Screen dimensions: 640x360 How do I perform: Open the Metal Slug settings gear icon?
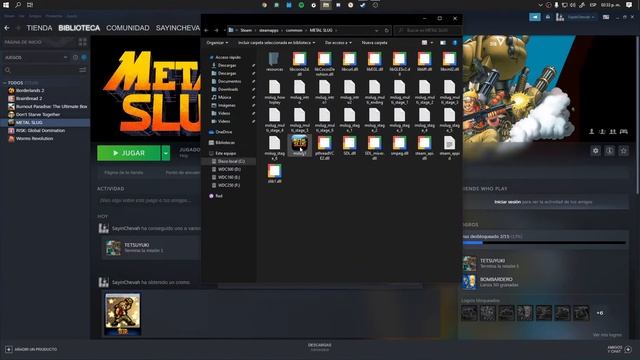point(596,151)
